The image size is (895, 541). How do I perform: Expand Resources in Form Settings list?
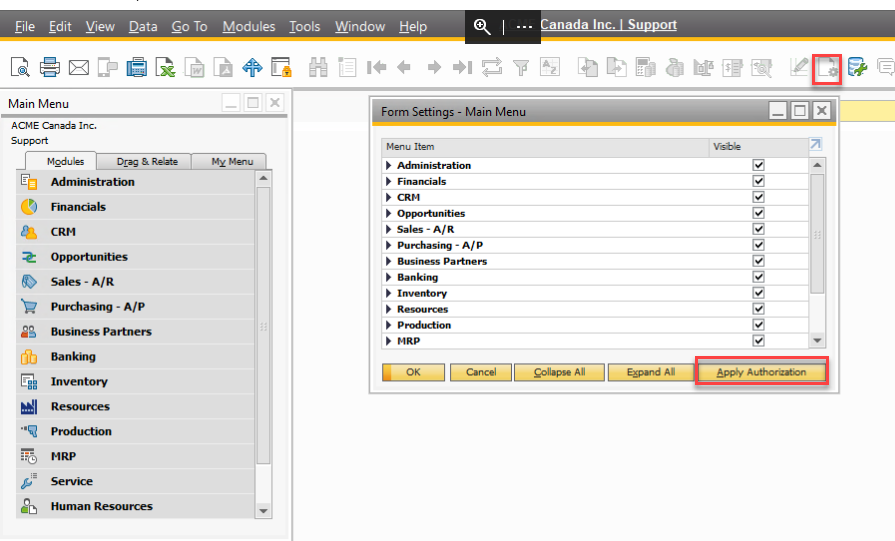point(389,309)
